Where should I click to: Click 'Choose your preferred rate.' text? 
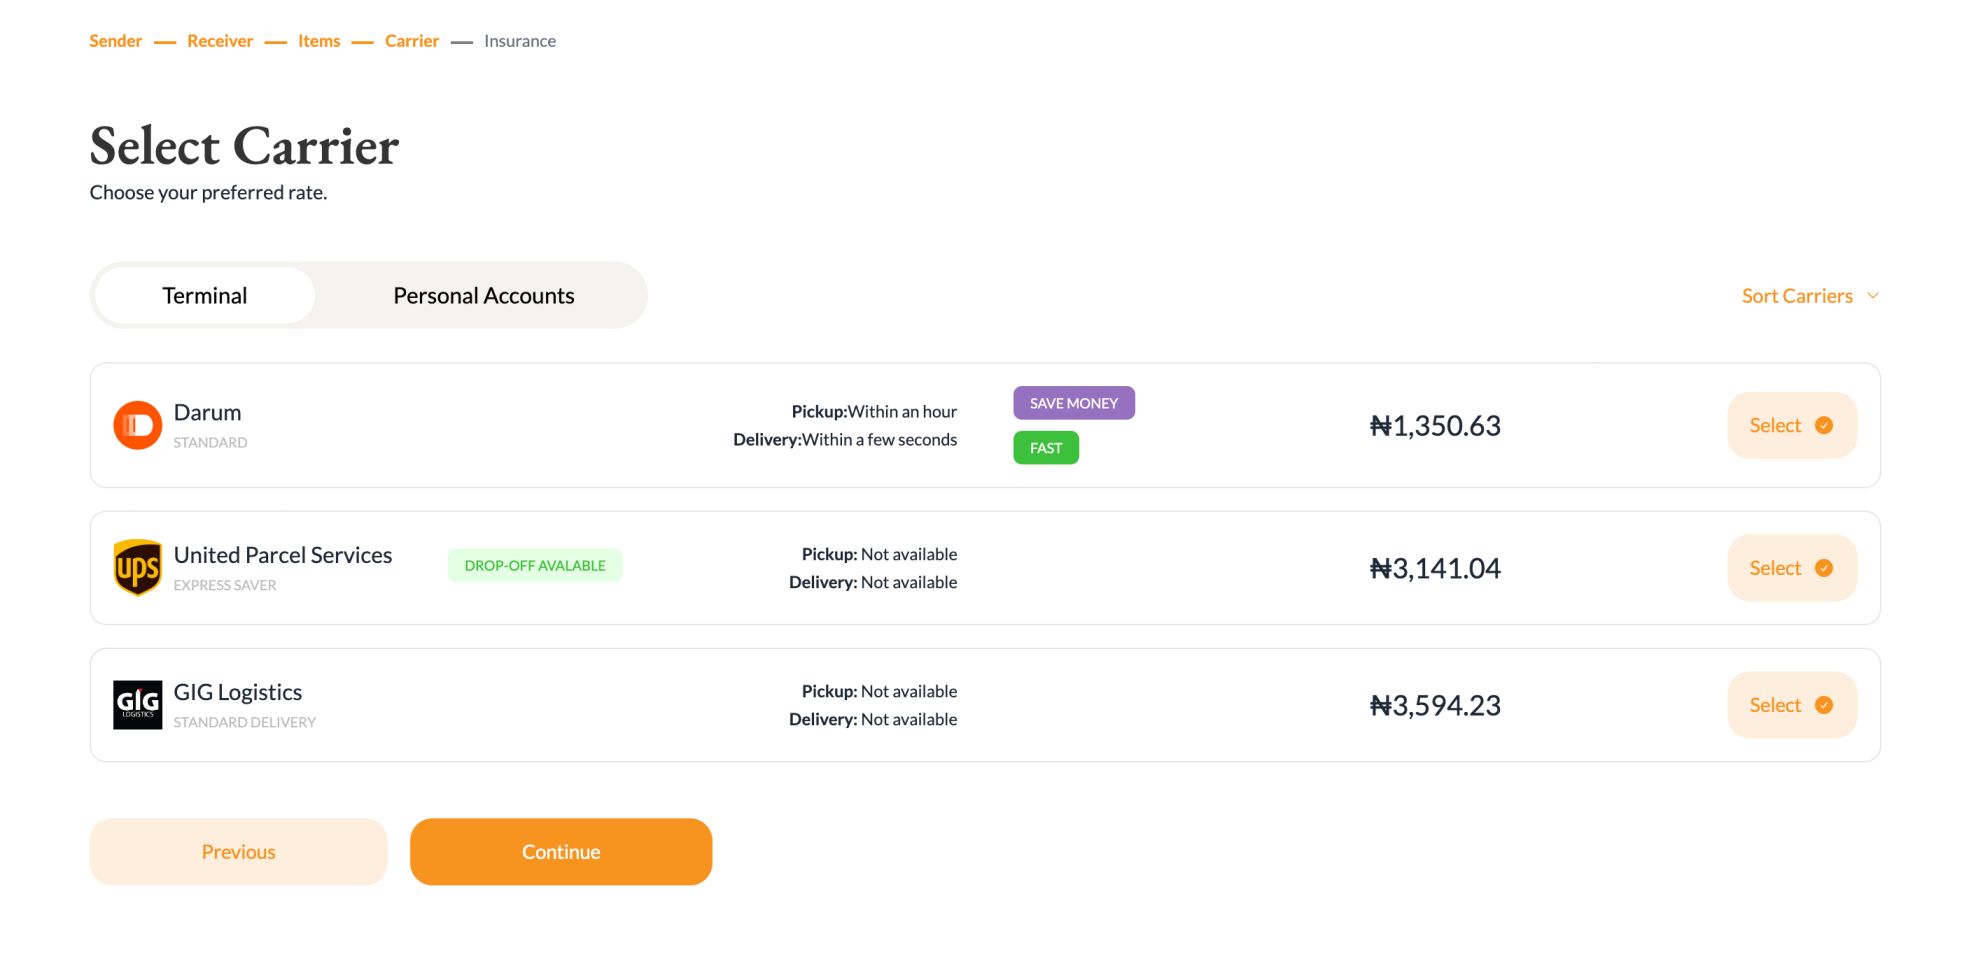click(x=208, y=192)
